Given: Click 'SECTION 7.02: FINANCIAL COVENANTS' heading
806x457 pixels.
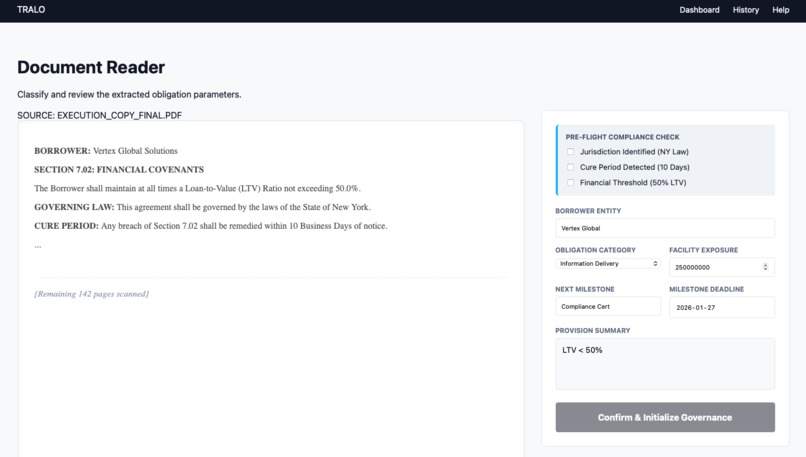Looking at the screenshot, I should [119, 170].
